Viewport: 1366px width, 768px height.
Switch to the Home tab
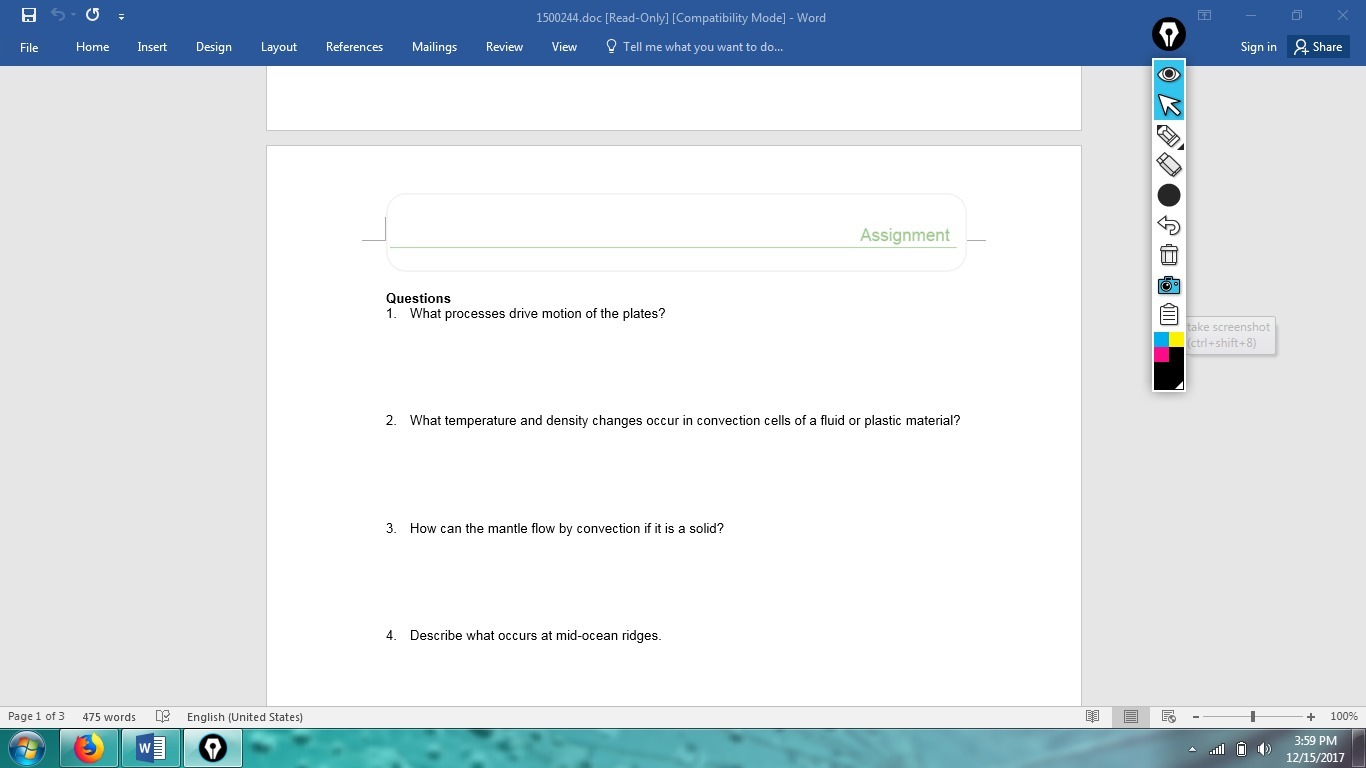[x=92, y=47]
